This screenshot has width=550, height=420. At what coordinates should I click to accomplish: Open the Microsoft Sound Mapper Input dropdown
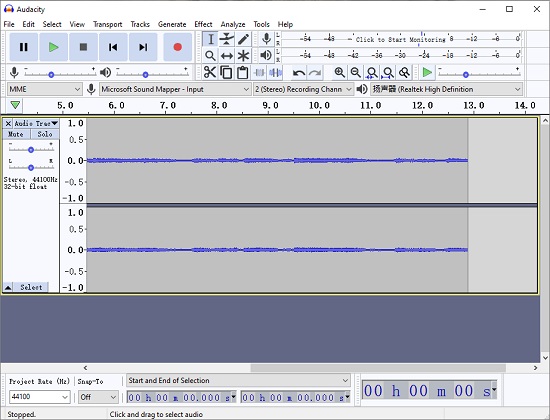click(x=175, y=89)
